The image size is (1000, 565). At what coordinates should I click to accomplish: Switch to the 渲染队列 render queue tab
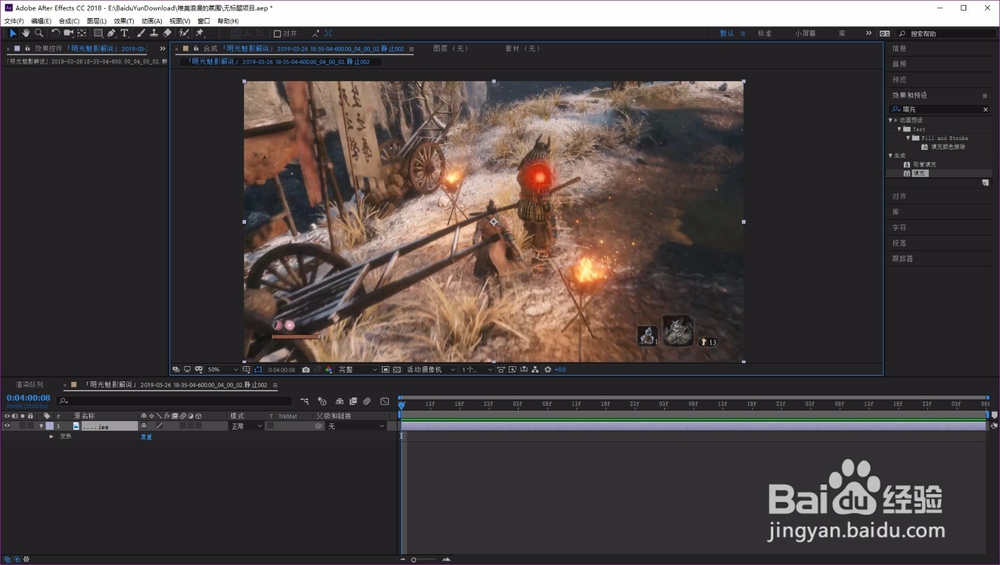pos(29,385)
